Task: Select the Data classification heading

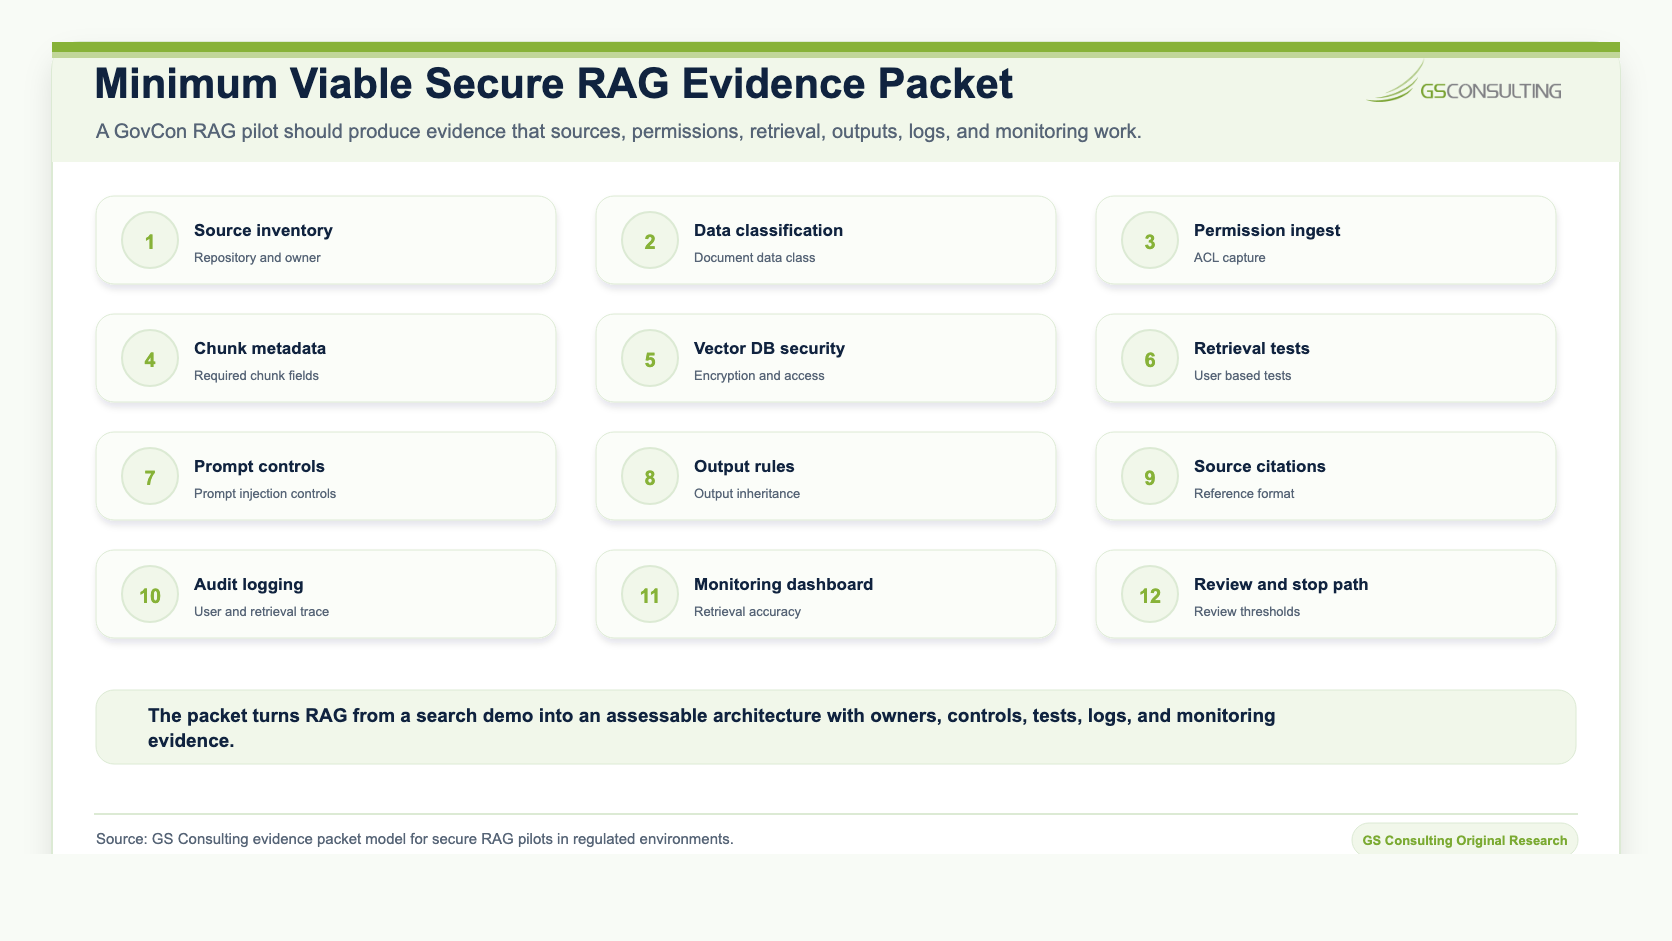Action: (x=768, y=230)
